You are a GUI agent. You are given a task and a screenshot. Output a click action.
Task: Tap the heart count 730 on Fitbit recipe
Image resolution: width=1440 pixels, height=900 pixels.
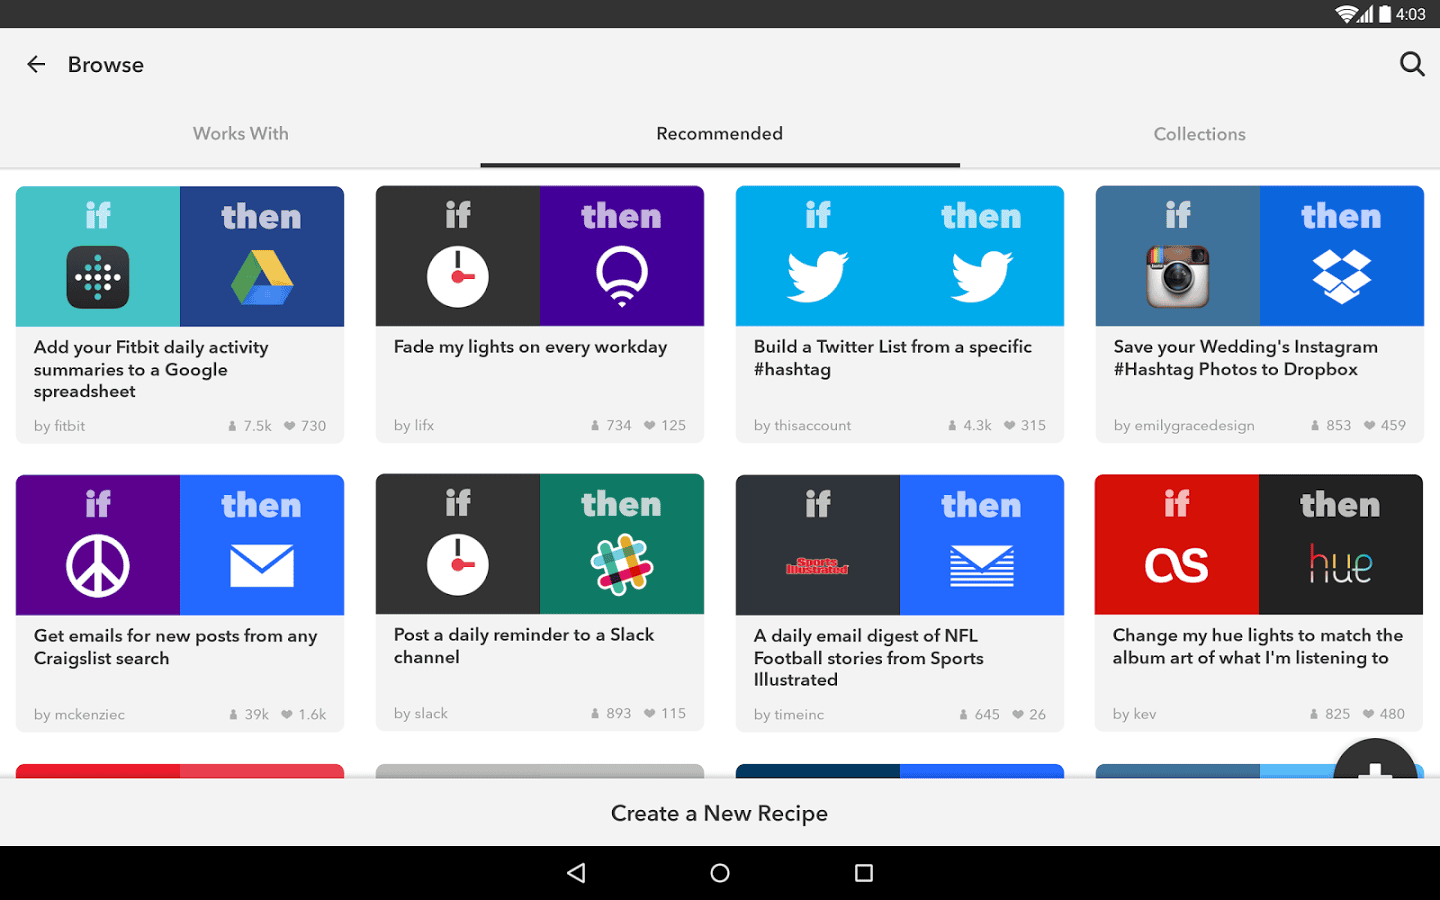pyautogui.click(x=305, y=426)
